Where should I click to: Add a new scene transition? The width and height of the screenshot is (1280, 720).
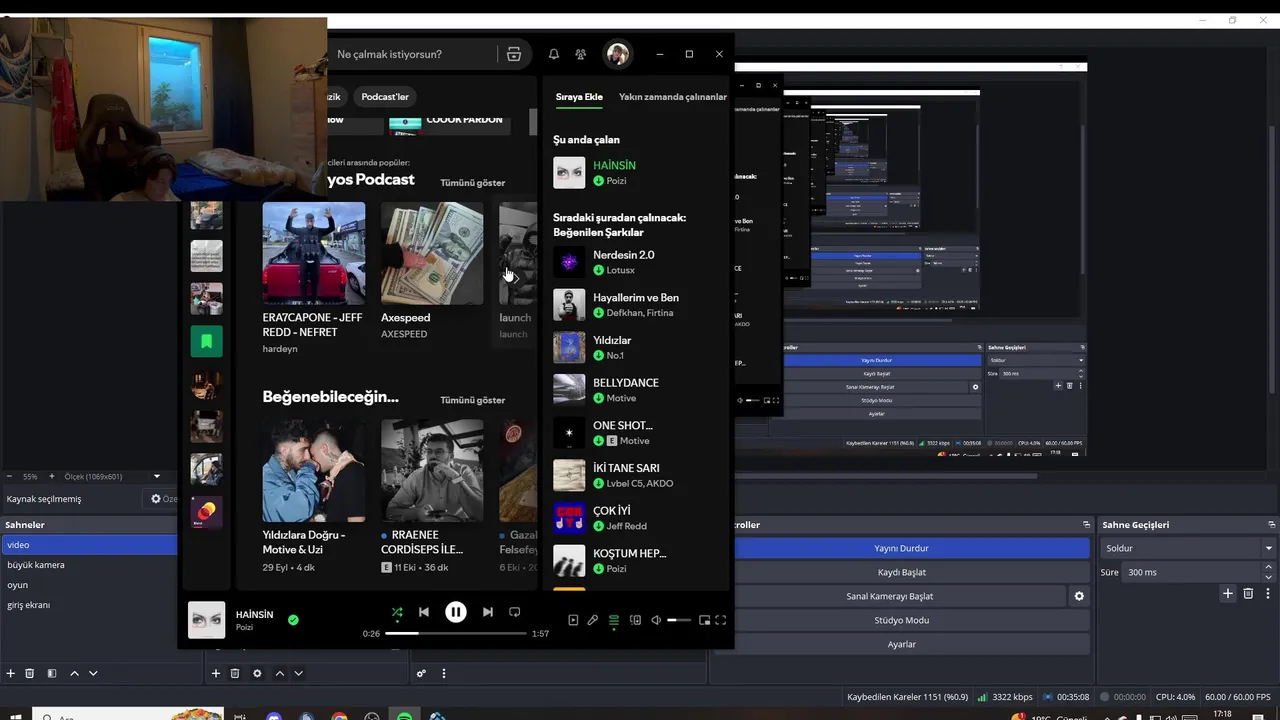point(1228,593)
